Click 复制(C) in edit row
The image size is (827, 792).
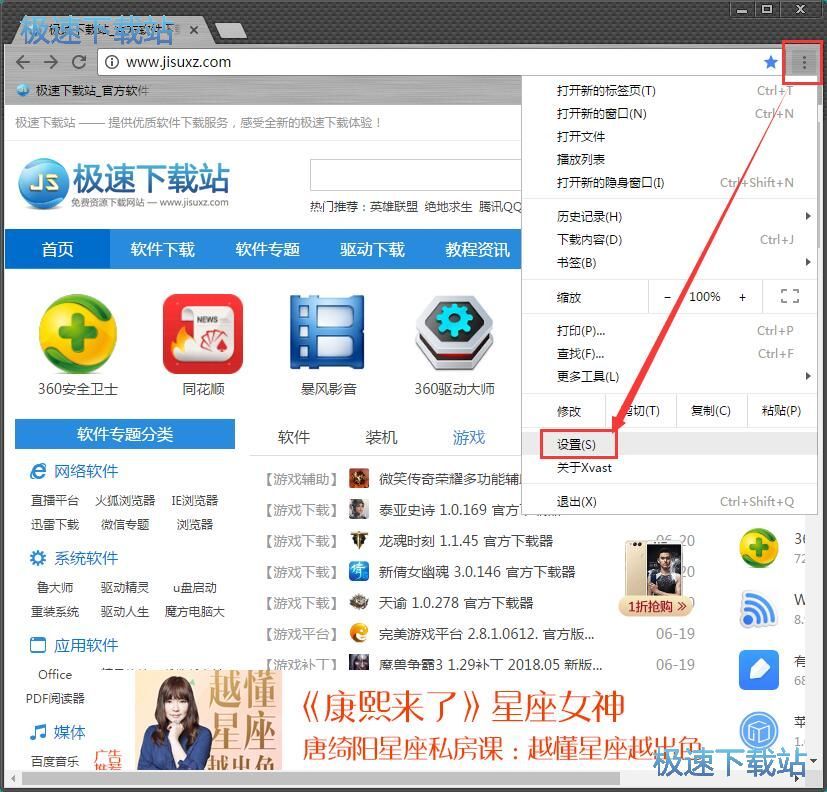(x=711, y=410)
